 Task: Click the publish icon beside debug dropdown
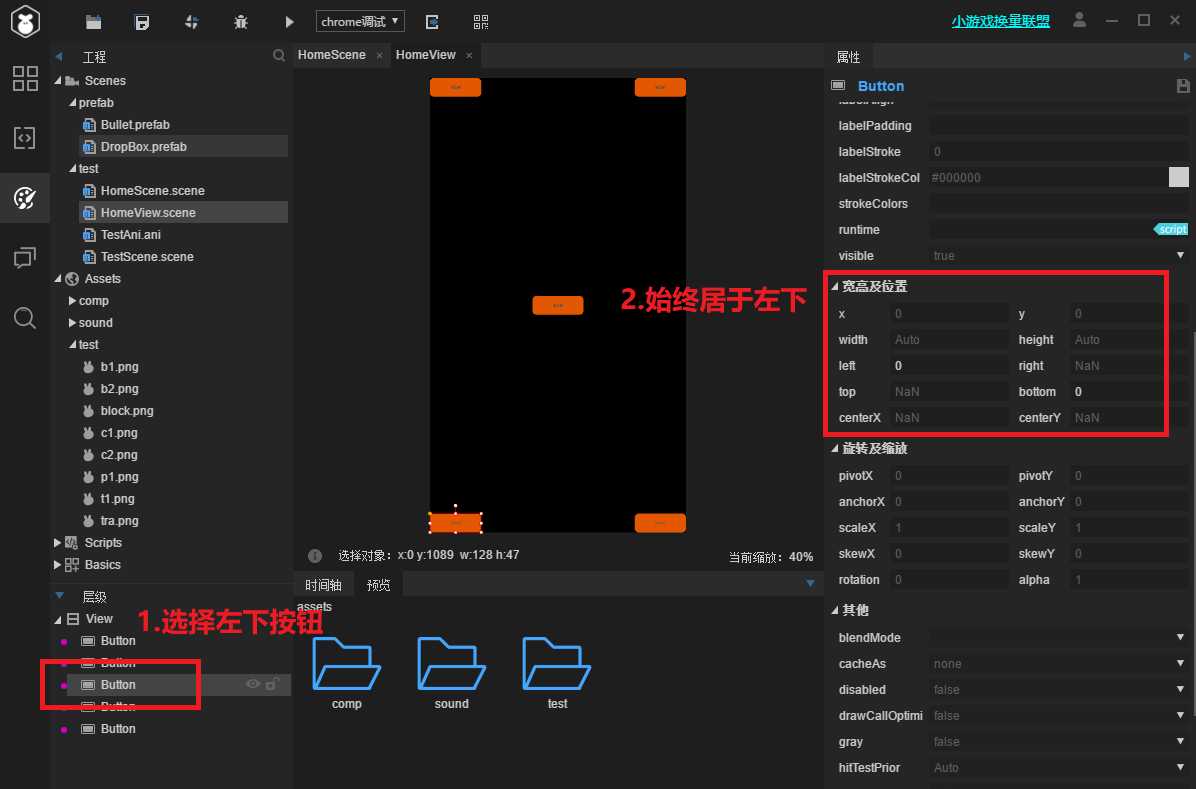[x=432, y=22]
